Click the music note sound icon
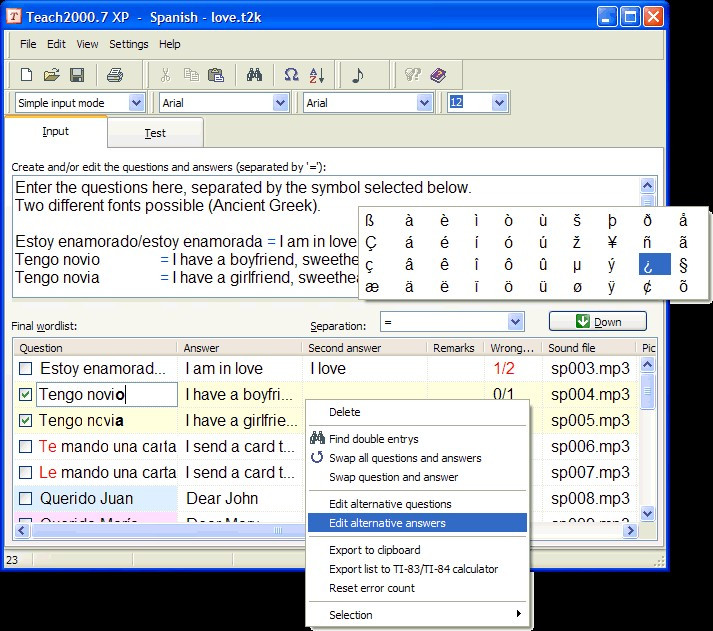Screen dimensions: 713x631 [358, 75]
